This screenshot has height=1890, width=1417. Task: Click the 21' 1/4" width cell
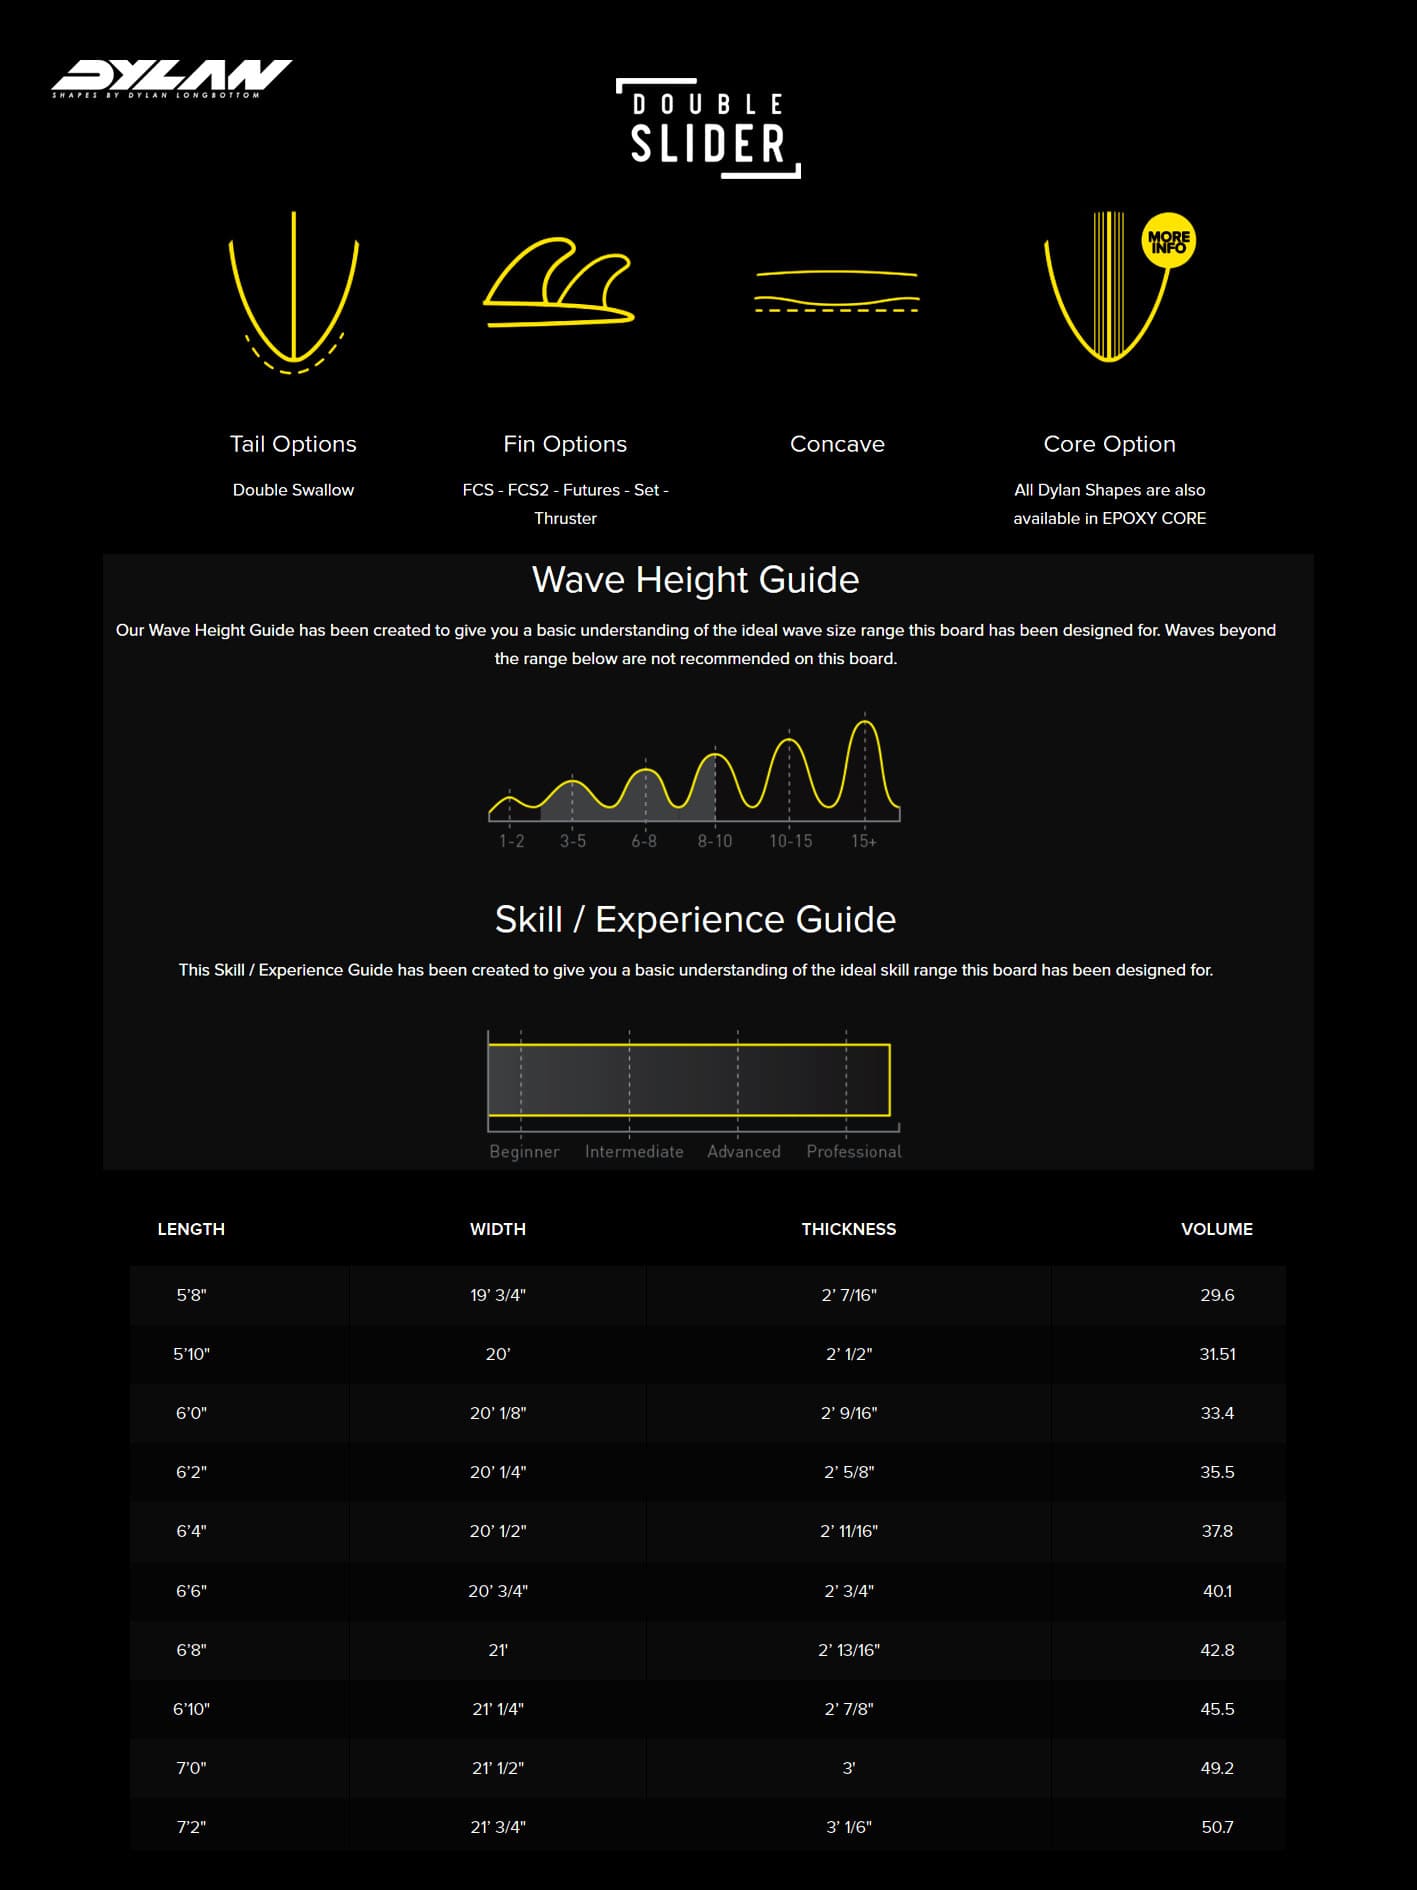tap(498, 1709)
